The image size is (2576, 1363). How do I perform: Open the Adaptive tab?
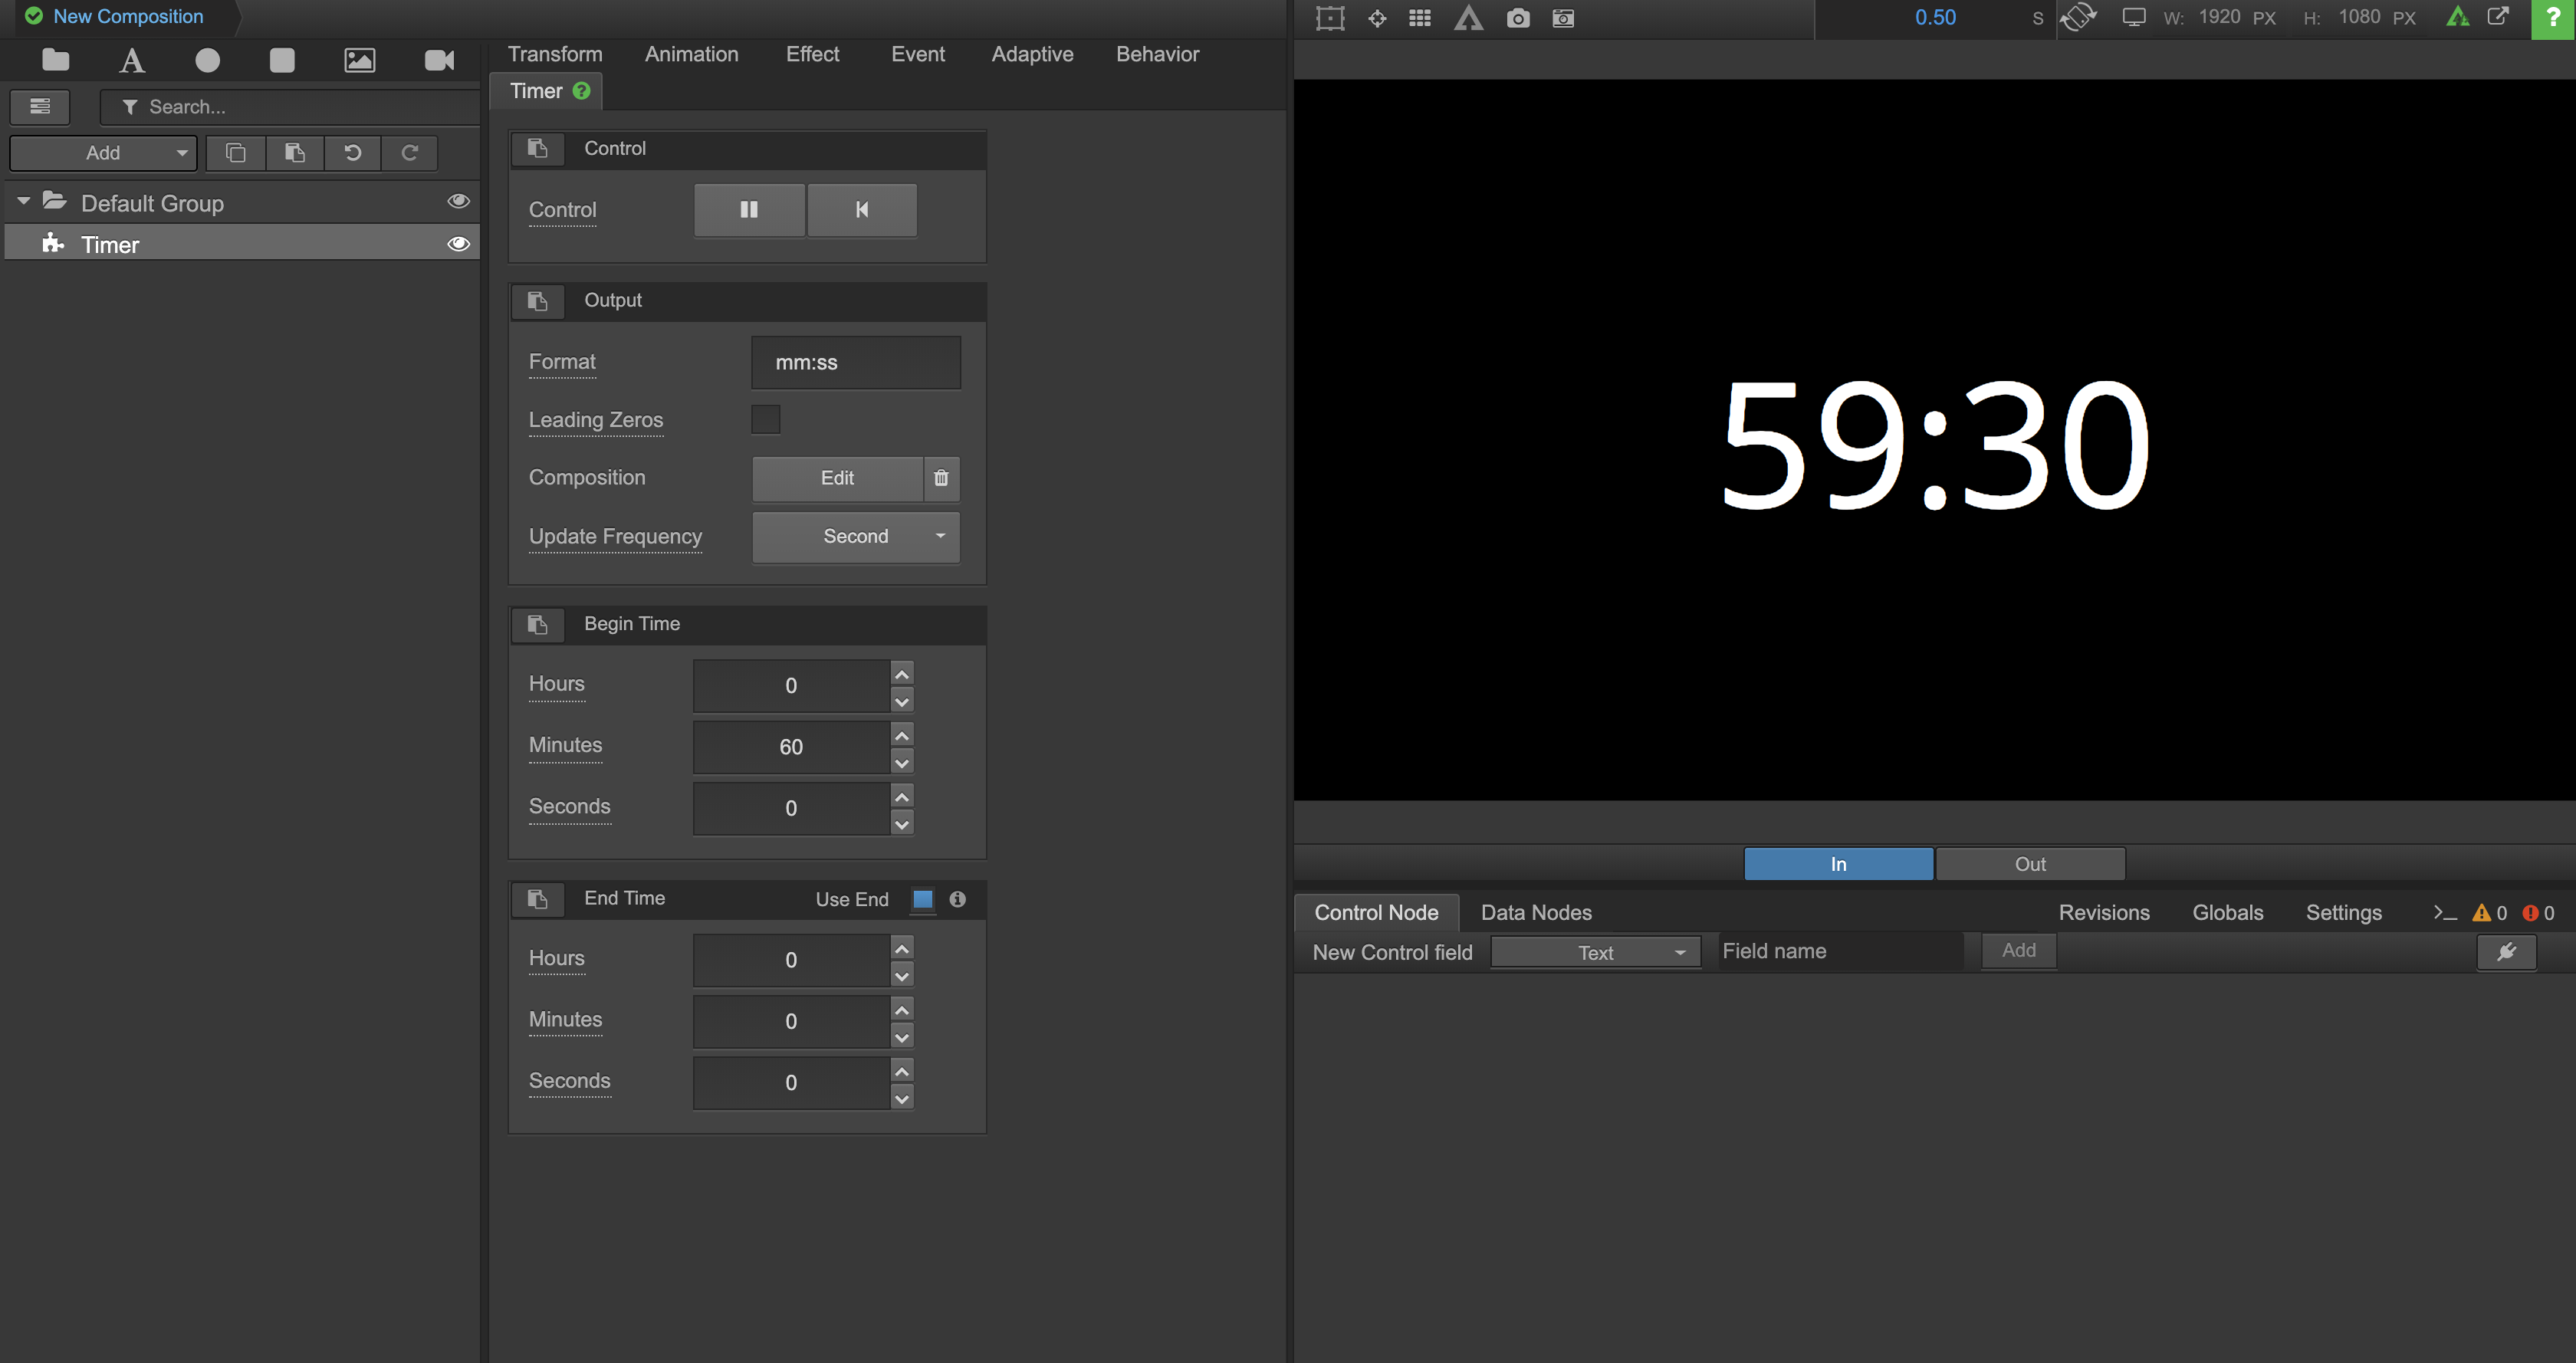click(x=1033, y=54)
